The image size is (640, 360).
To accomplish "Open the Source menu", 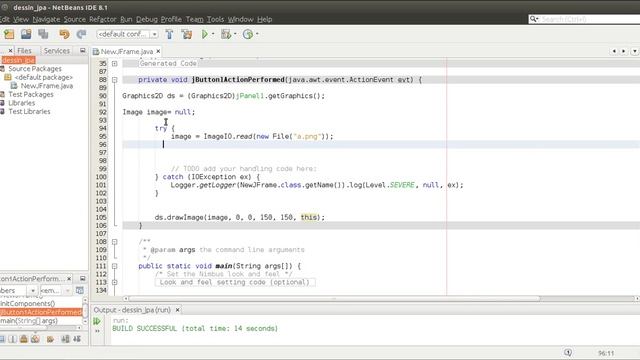I will [x=75, y=19].
